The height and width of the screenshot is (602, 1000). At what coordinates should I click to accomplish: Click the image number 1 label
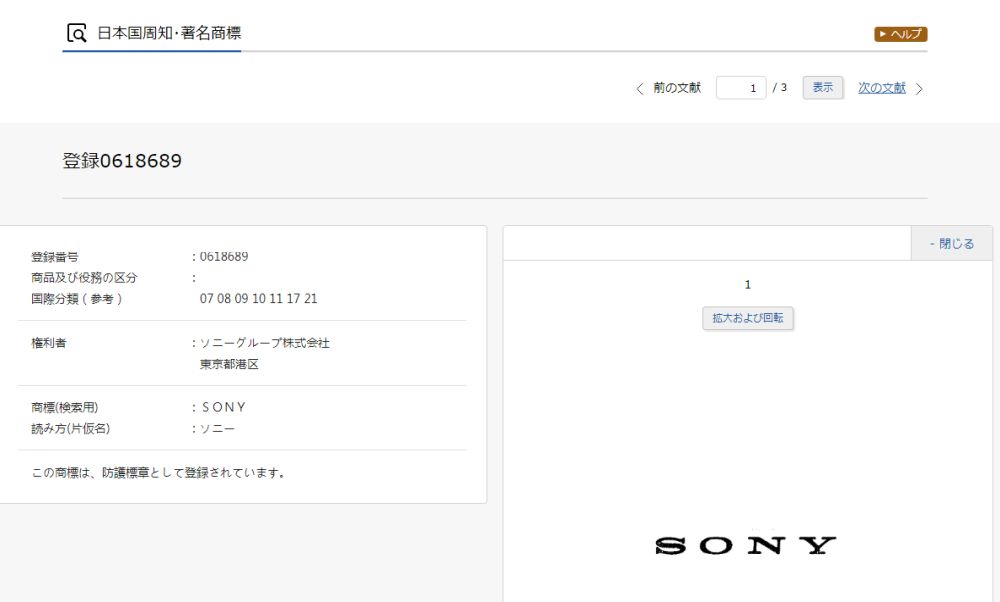[747, 285]
